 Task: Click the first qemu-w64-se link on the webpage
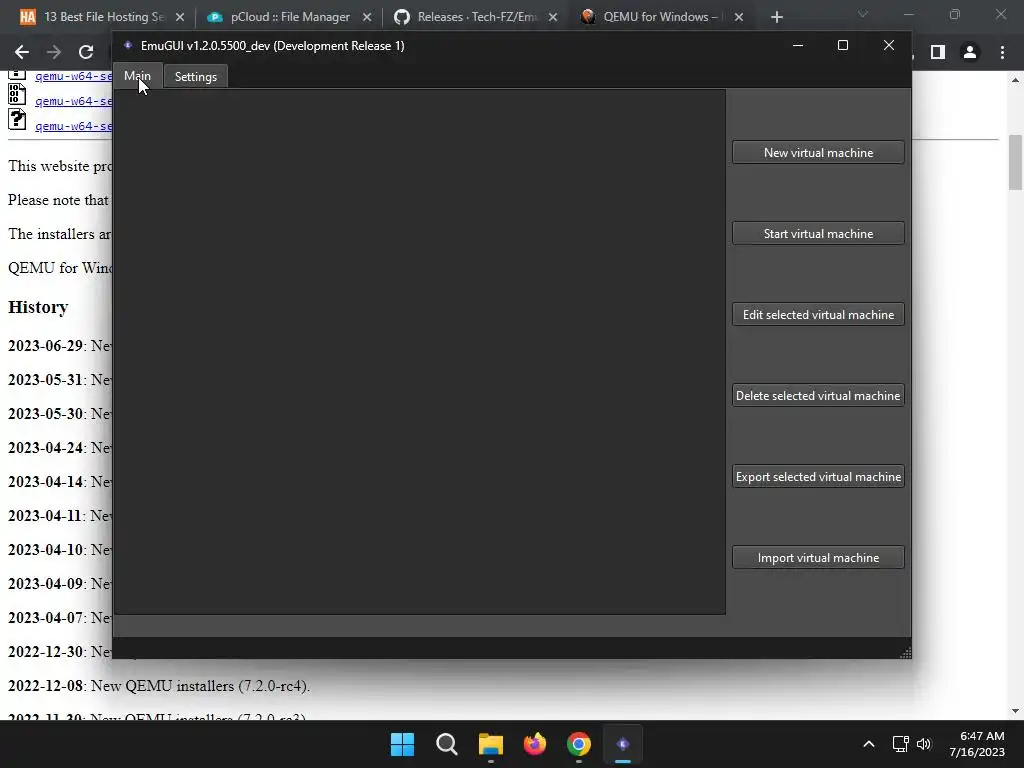[x=73, y=76]
